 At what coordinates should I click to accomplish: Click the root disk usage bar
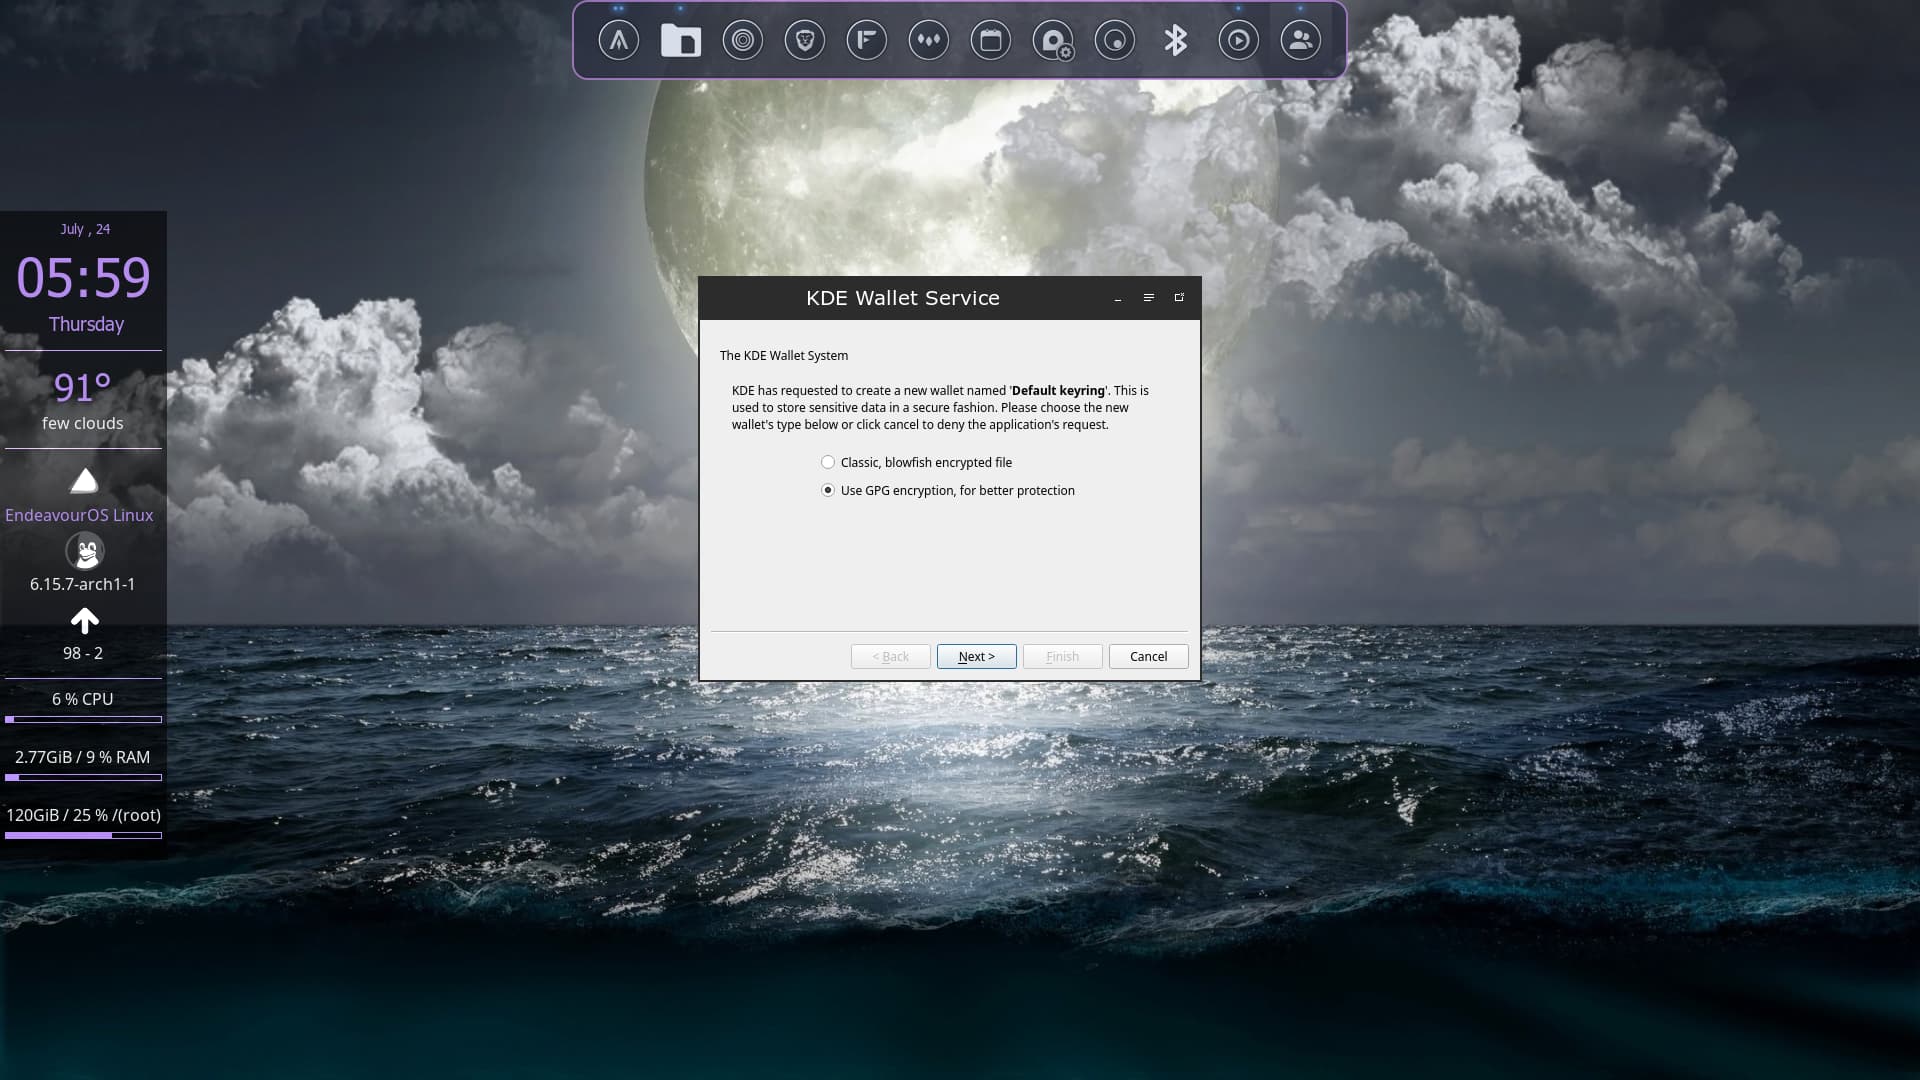pyautogui.click(x=83, y=835)
